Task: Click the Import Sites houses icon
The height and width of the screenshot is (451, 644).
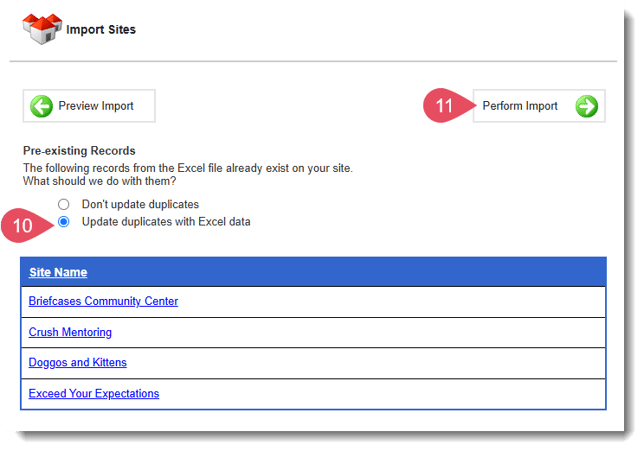Action: (x=41, y=29)
